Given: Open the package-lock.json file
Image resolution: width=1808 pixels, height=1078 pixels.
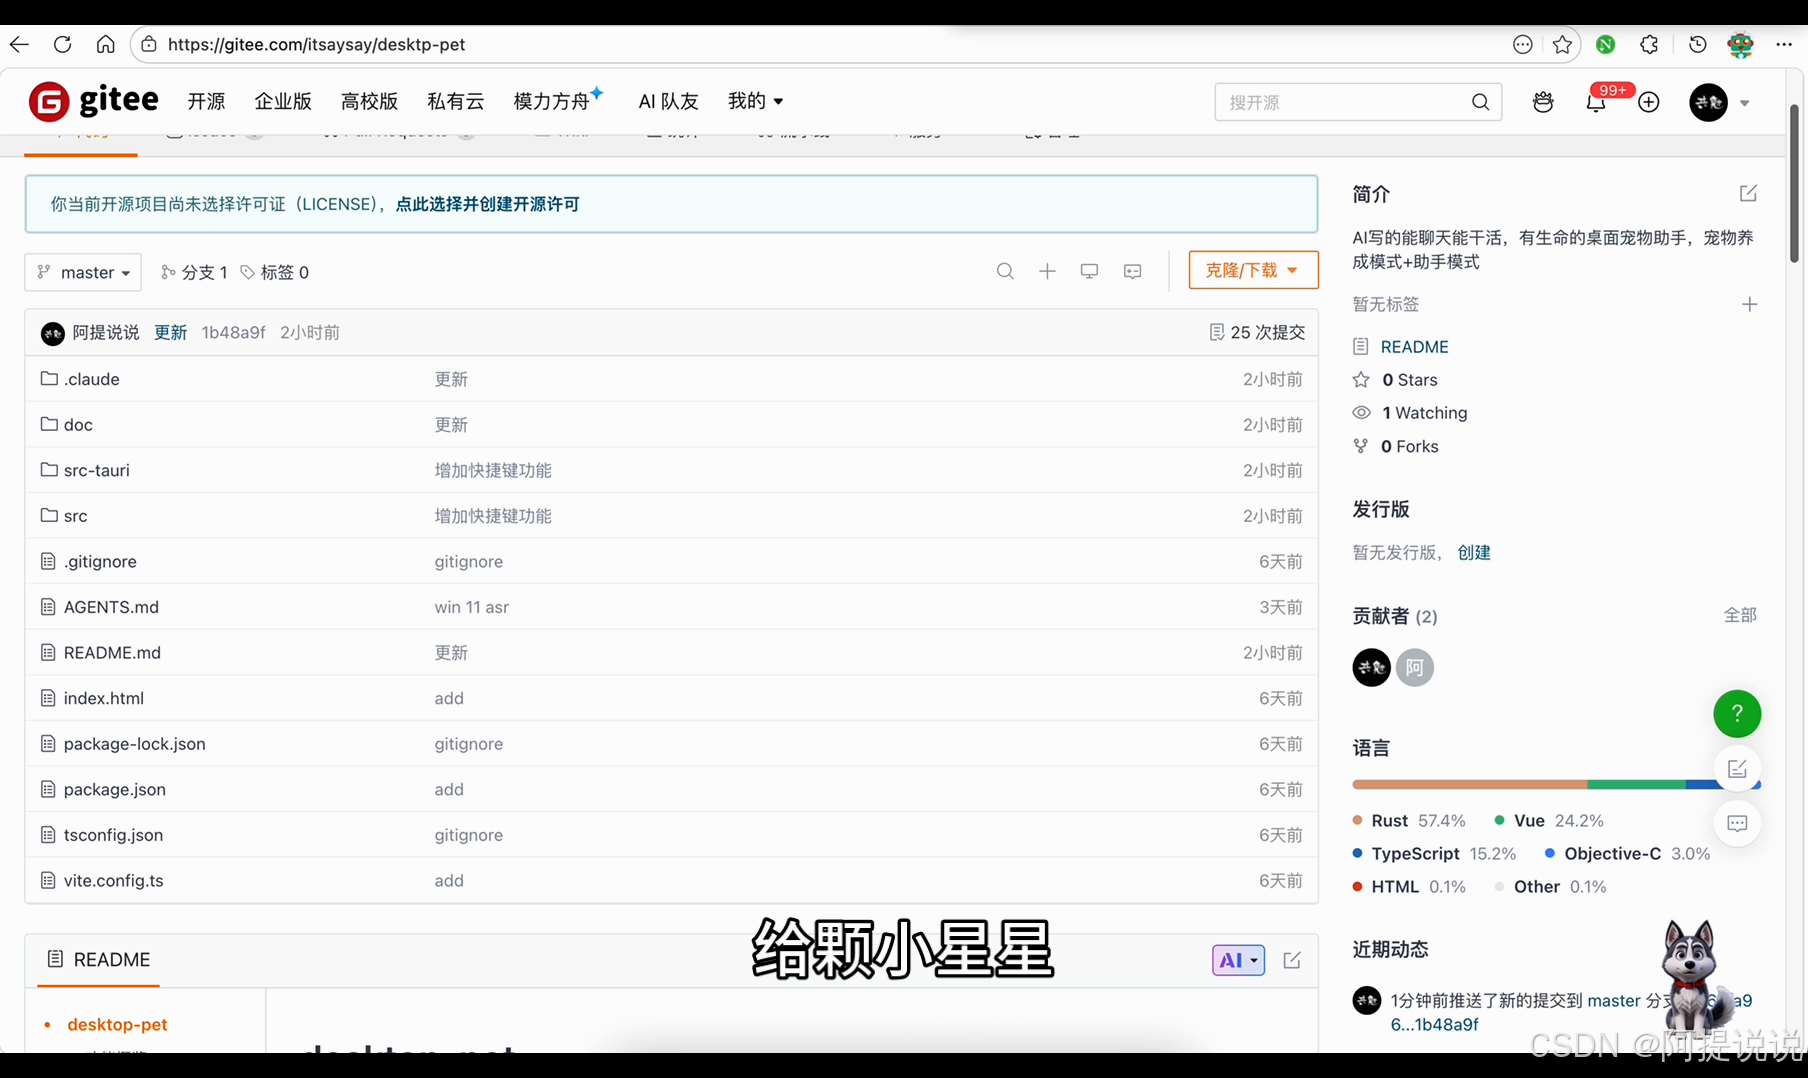Looking at the screenshot, I should pyautogui.click(x=135, y=744).
